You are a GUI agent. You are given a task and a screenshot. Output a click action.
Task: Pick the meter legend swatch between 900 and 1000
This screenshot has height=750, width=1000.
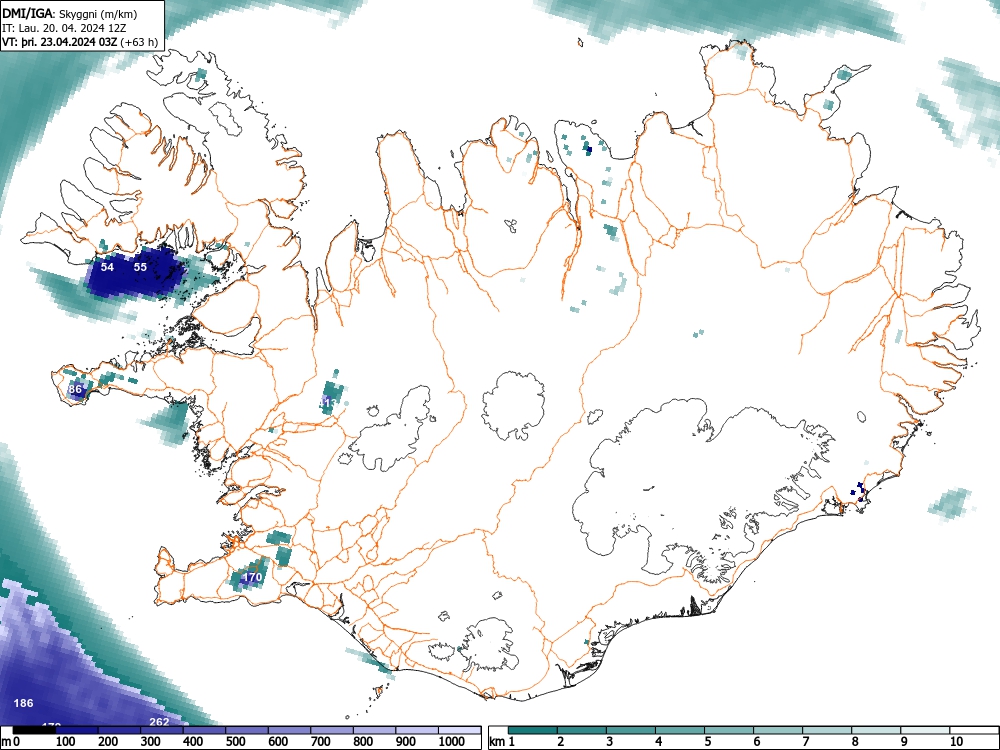(x=417, y=730)
